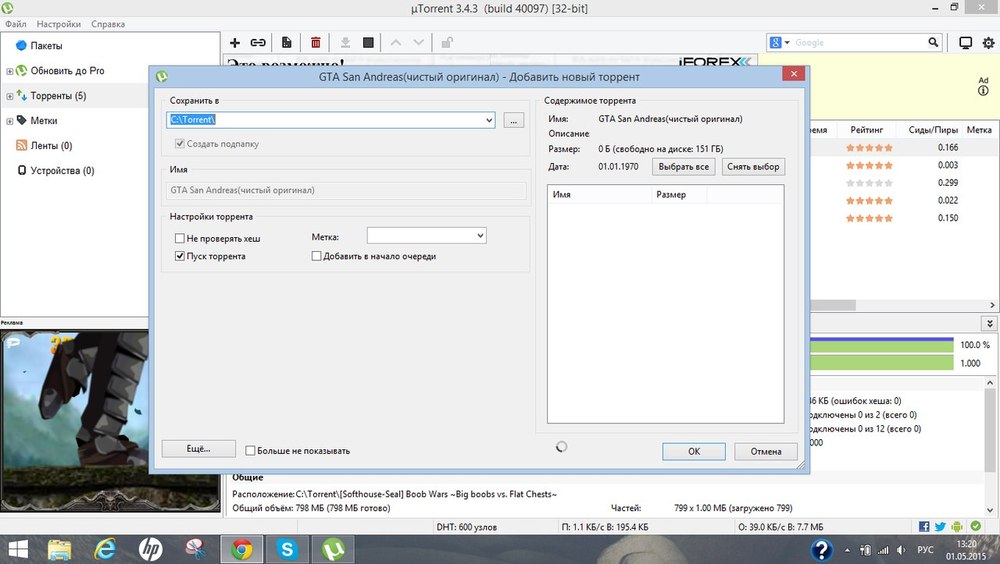Click the browse '...' folder button

(513, 120)
